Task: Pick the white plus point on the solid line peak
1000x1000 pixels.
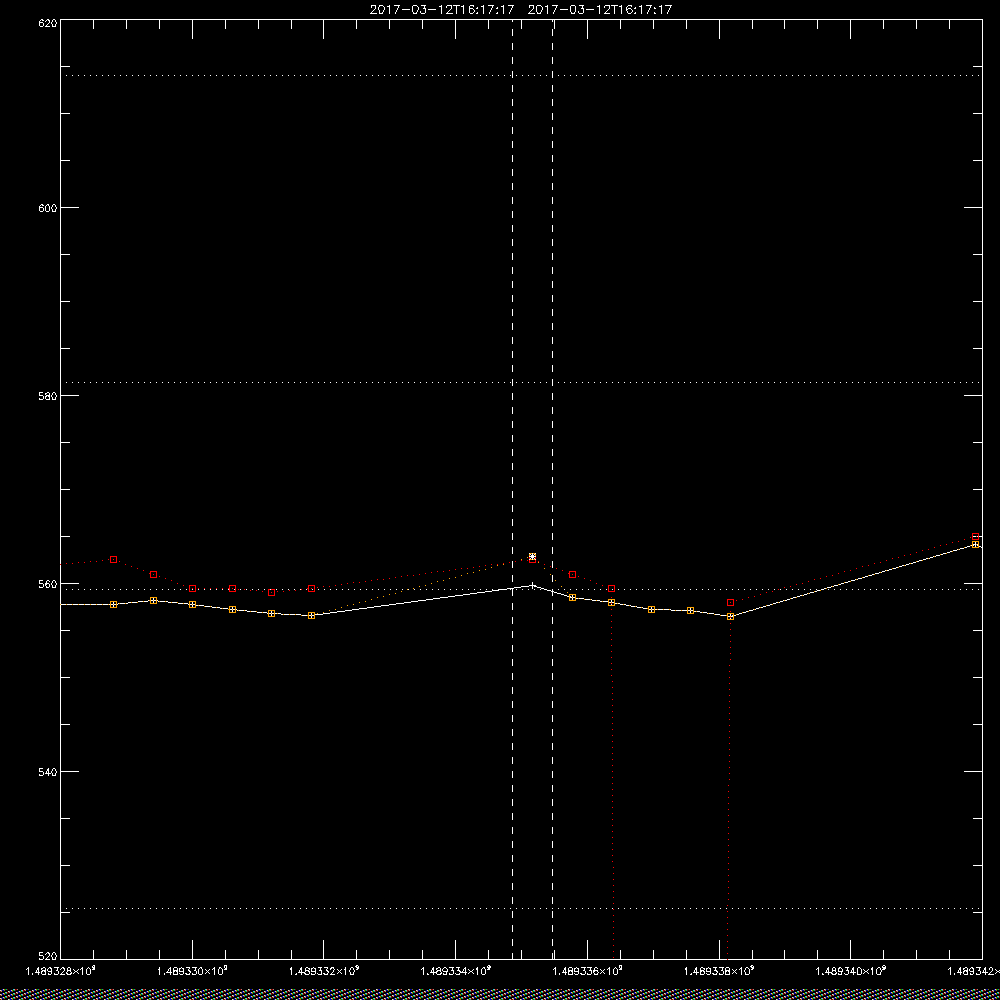Action: pos(533,585)
